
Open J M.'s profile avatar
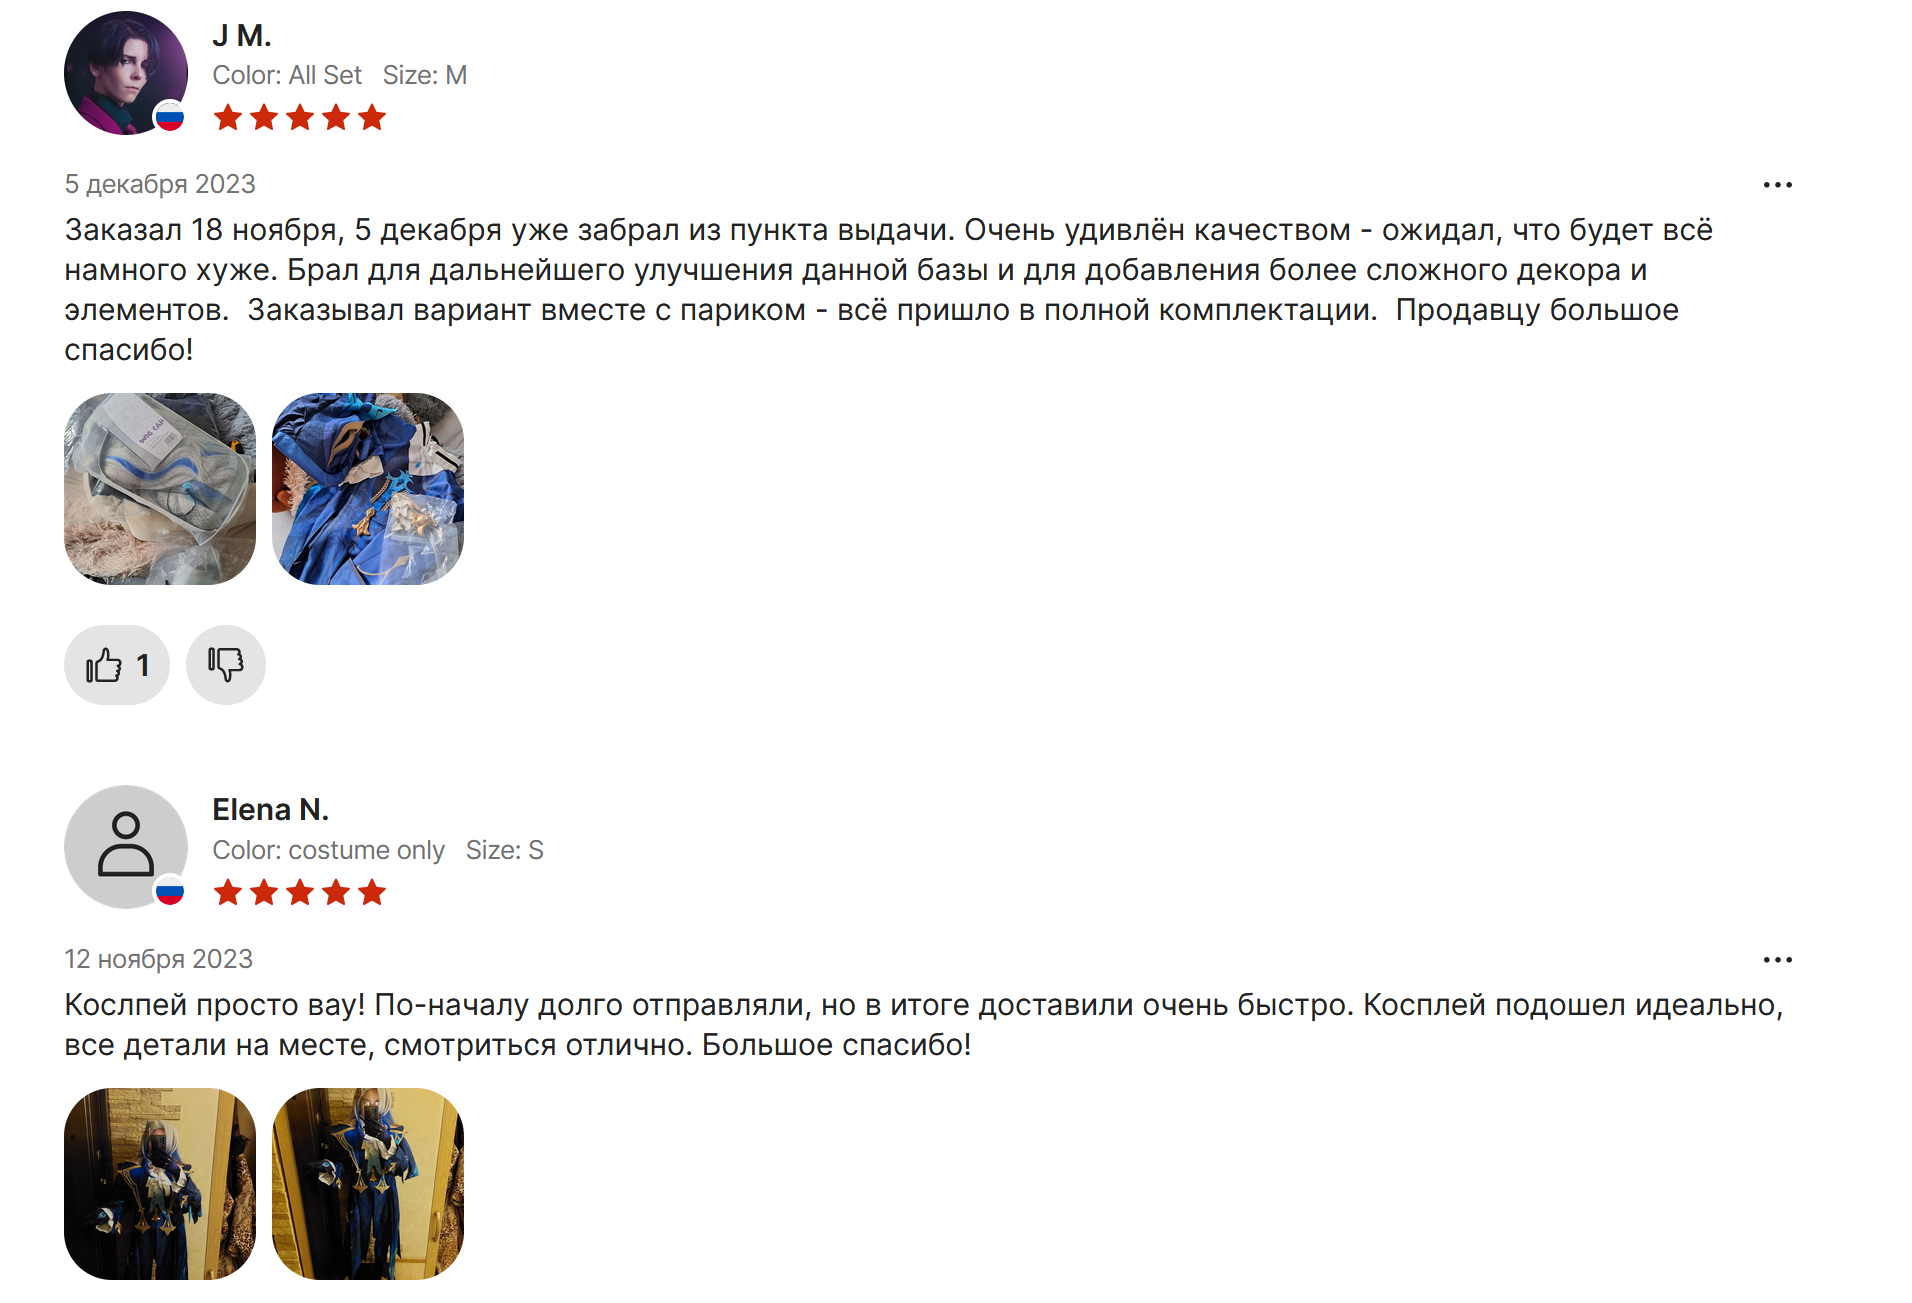coord(126,73)
